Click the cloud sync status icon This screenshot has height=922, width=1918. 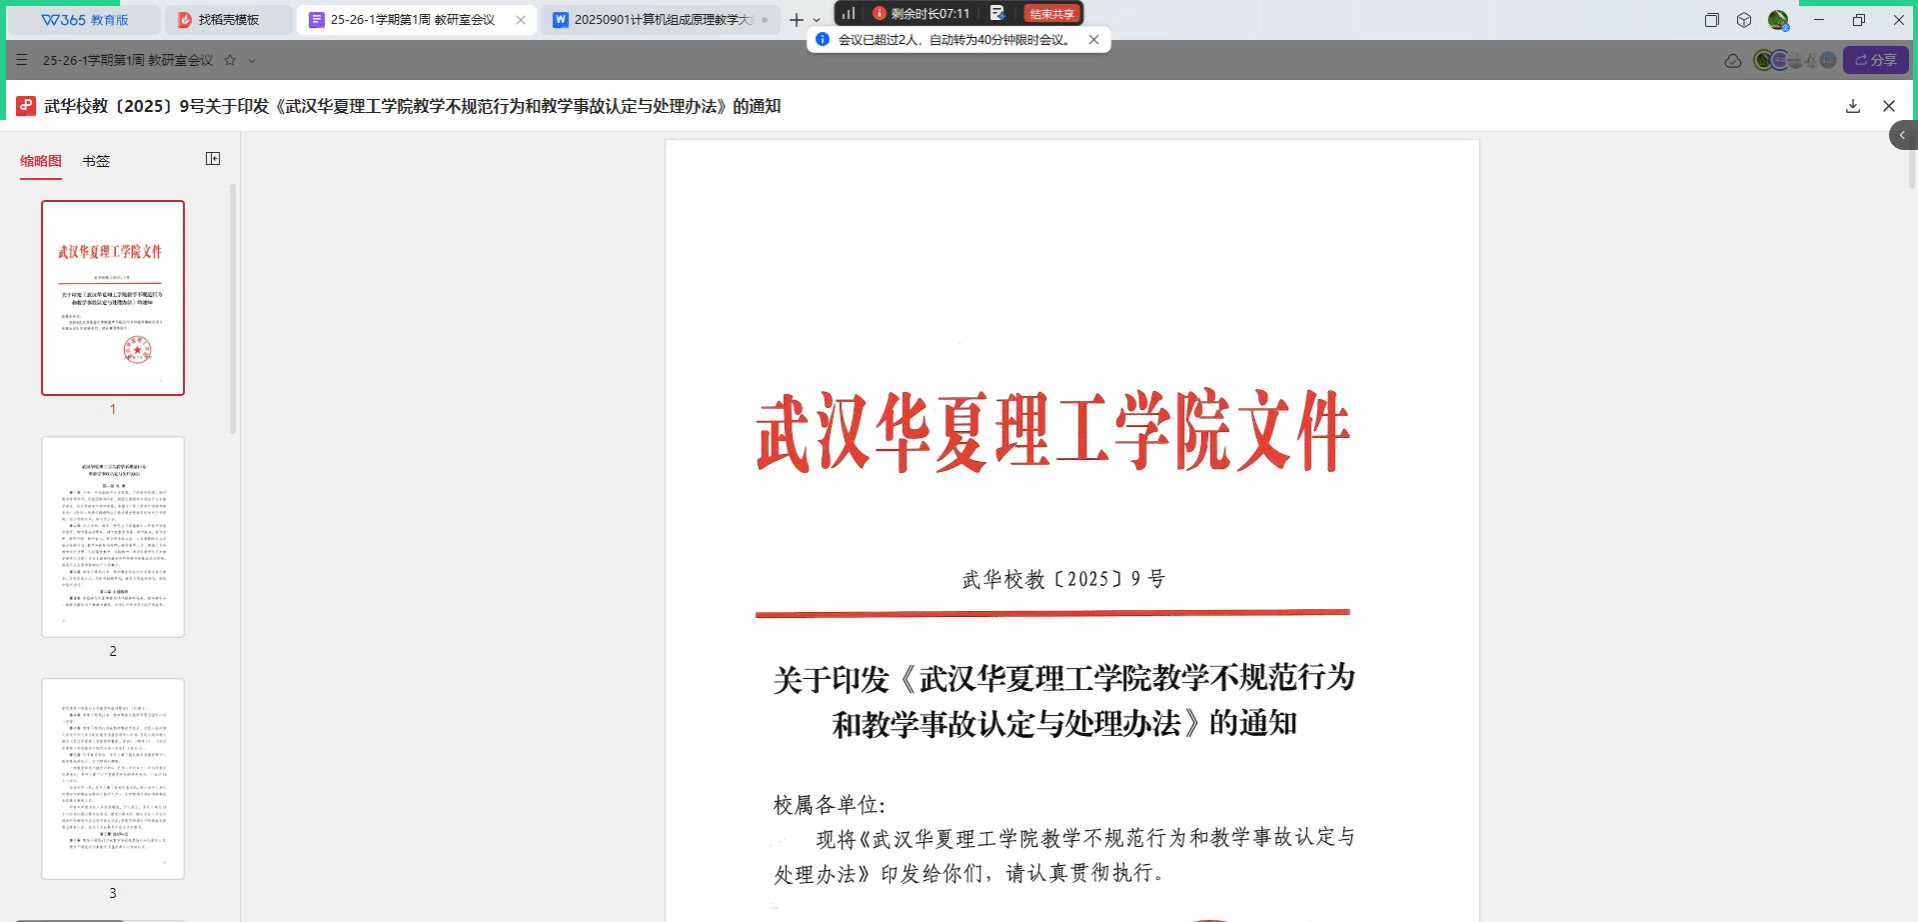tap(1733, 61)
